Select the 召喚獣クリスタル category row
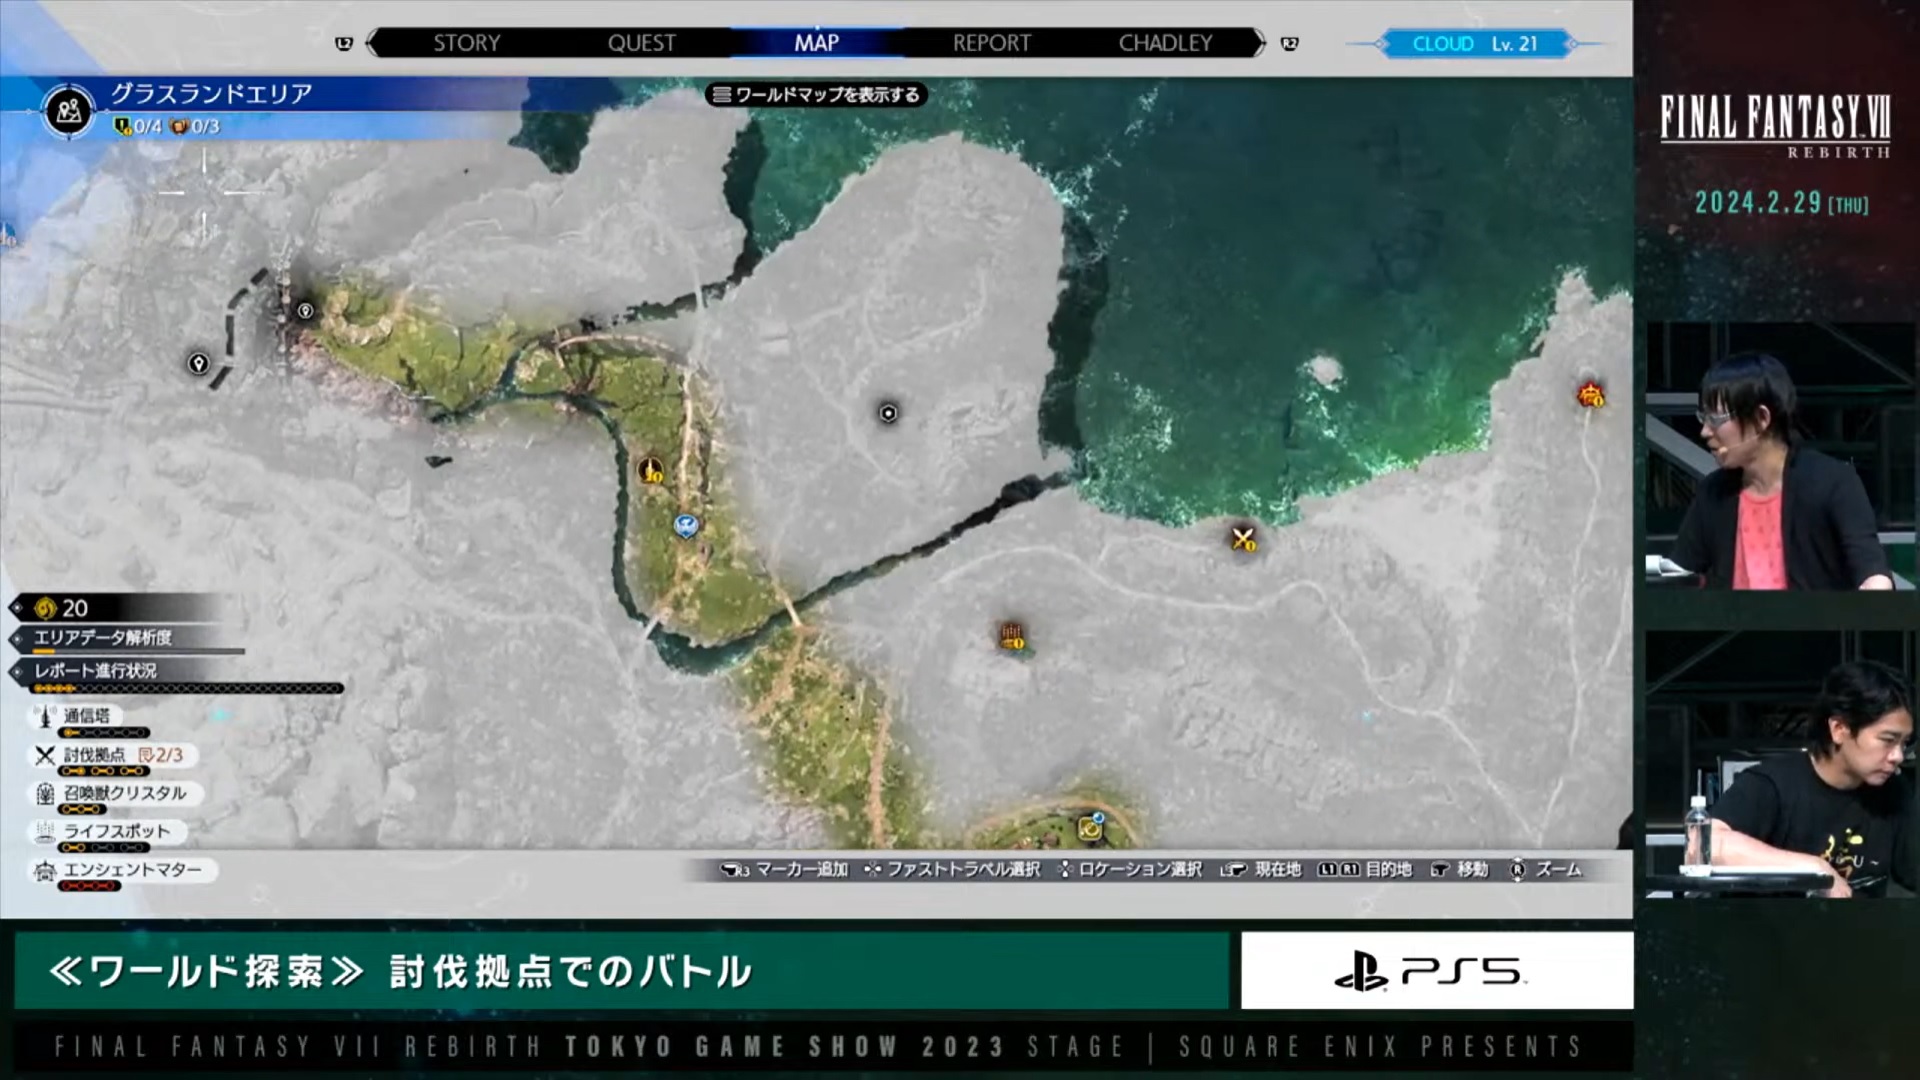 click(116, 793)
